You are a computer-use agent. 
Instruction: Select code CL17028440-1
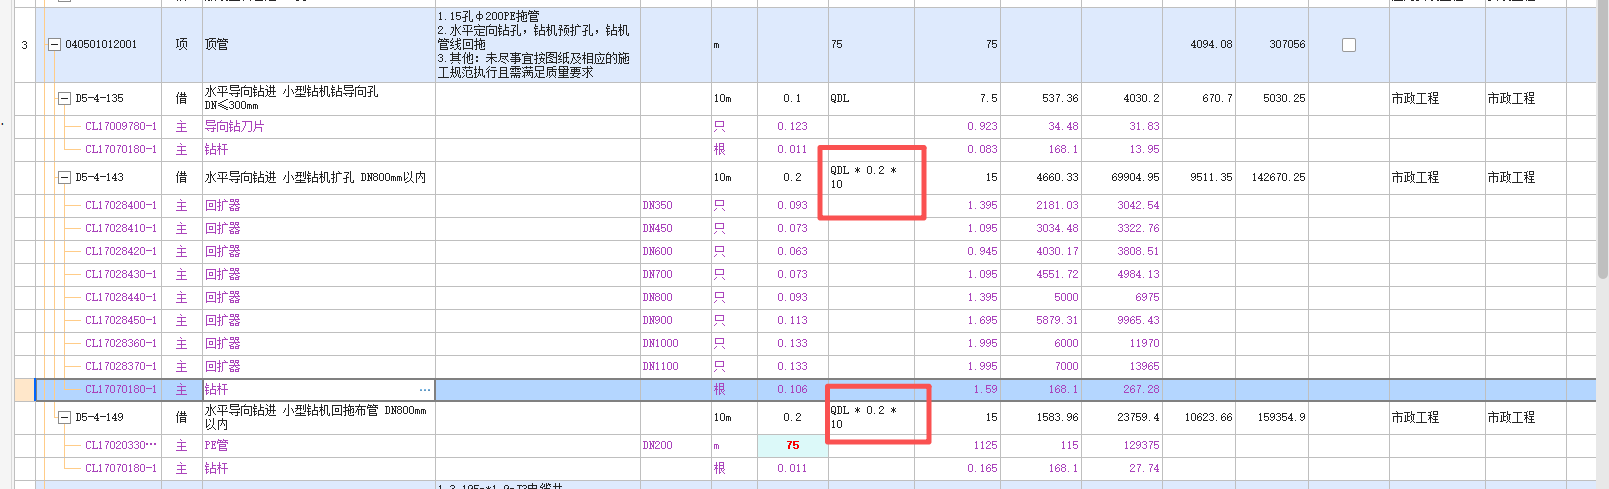click(121, 298)
